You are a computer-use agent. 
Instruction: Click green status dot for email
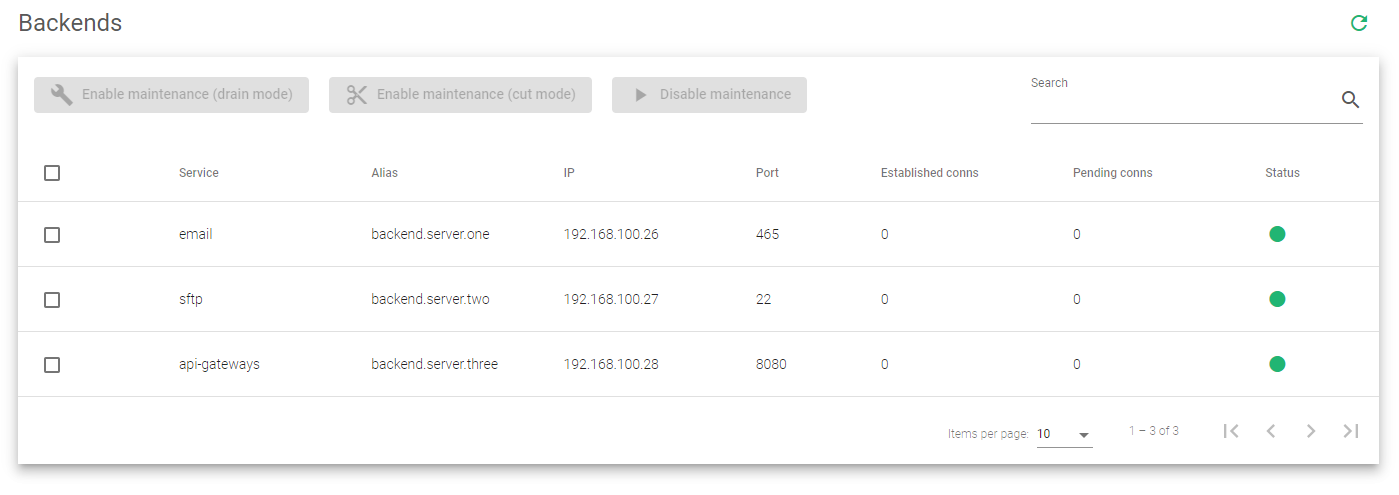(1277, 234)
